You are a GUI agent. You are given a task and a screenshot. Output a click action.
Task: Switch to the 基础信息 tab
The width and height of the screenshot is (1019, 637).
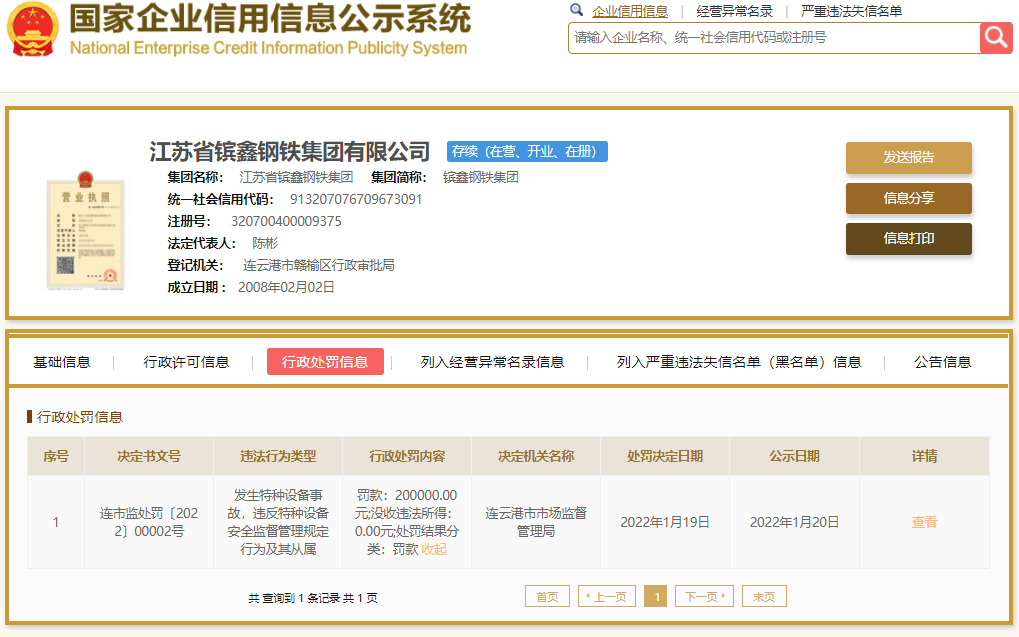pyautogui.click(x=62, y=362)
